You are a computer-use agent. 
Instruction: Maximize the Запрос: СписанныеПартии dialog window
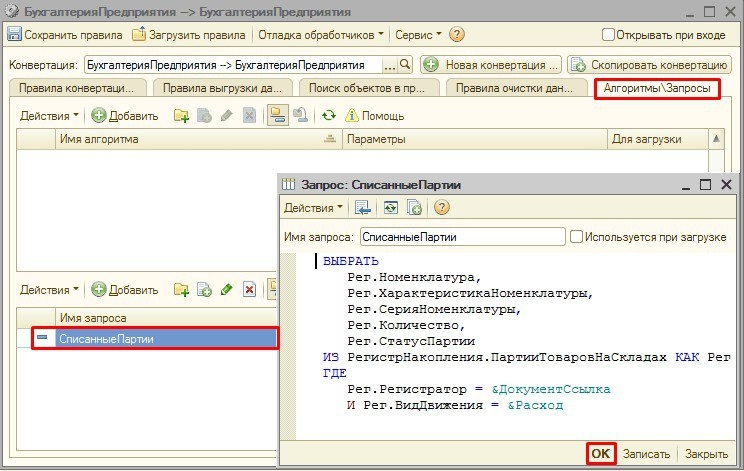pyautogui.click(x=706, y=185)
